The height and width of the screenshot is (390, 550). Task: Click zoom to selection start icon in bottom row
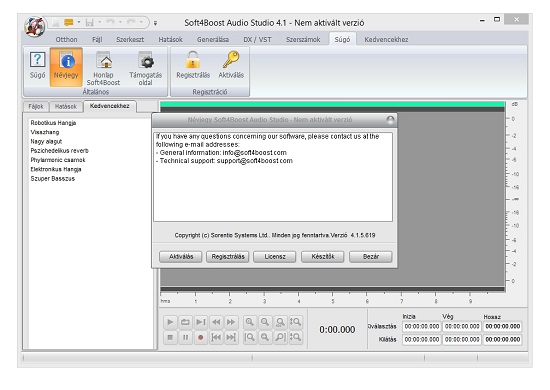(250, 337)
